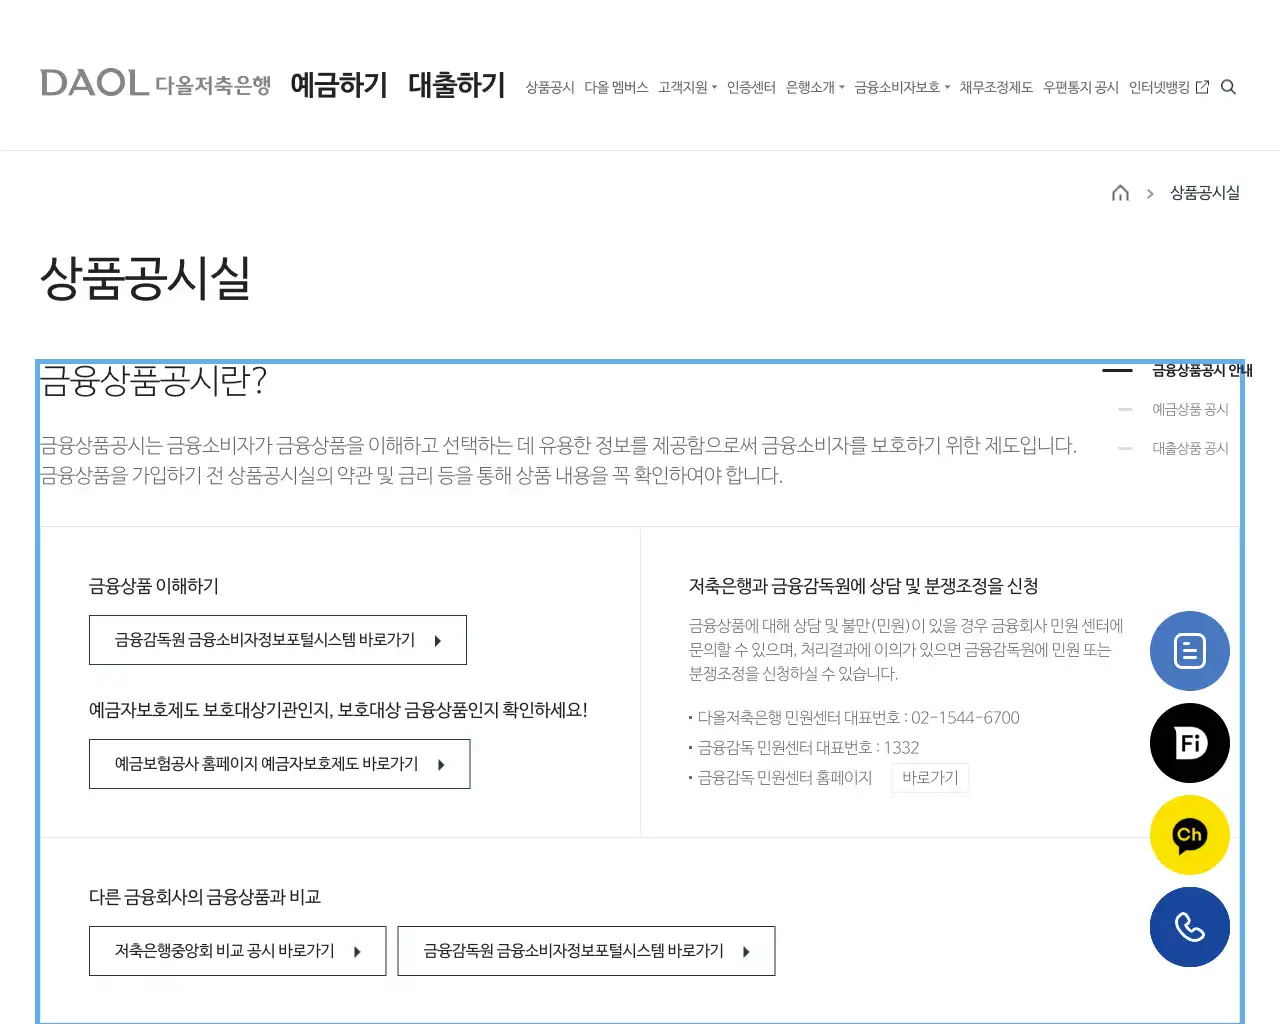Open the search magnifier icon
Image resolution: width=1280 pixels, height=1024 pixels.
[1229, 87]
